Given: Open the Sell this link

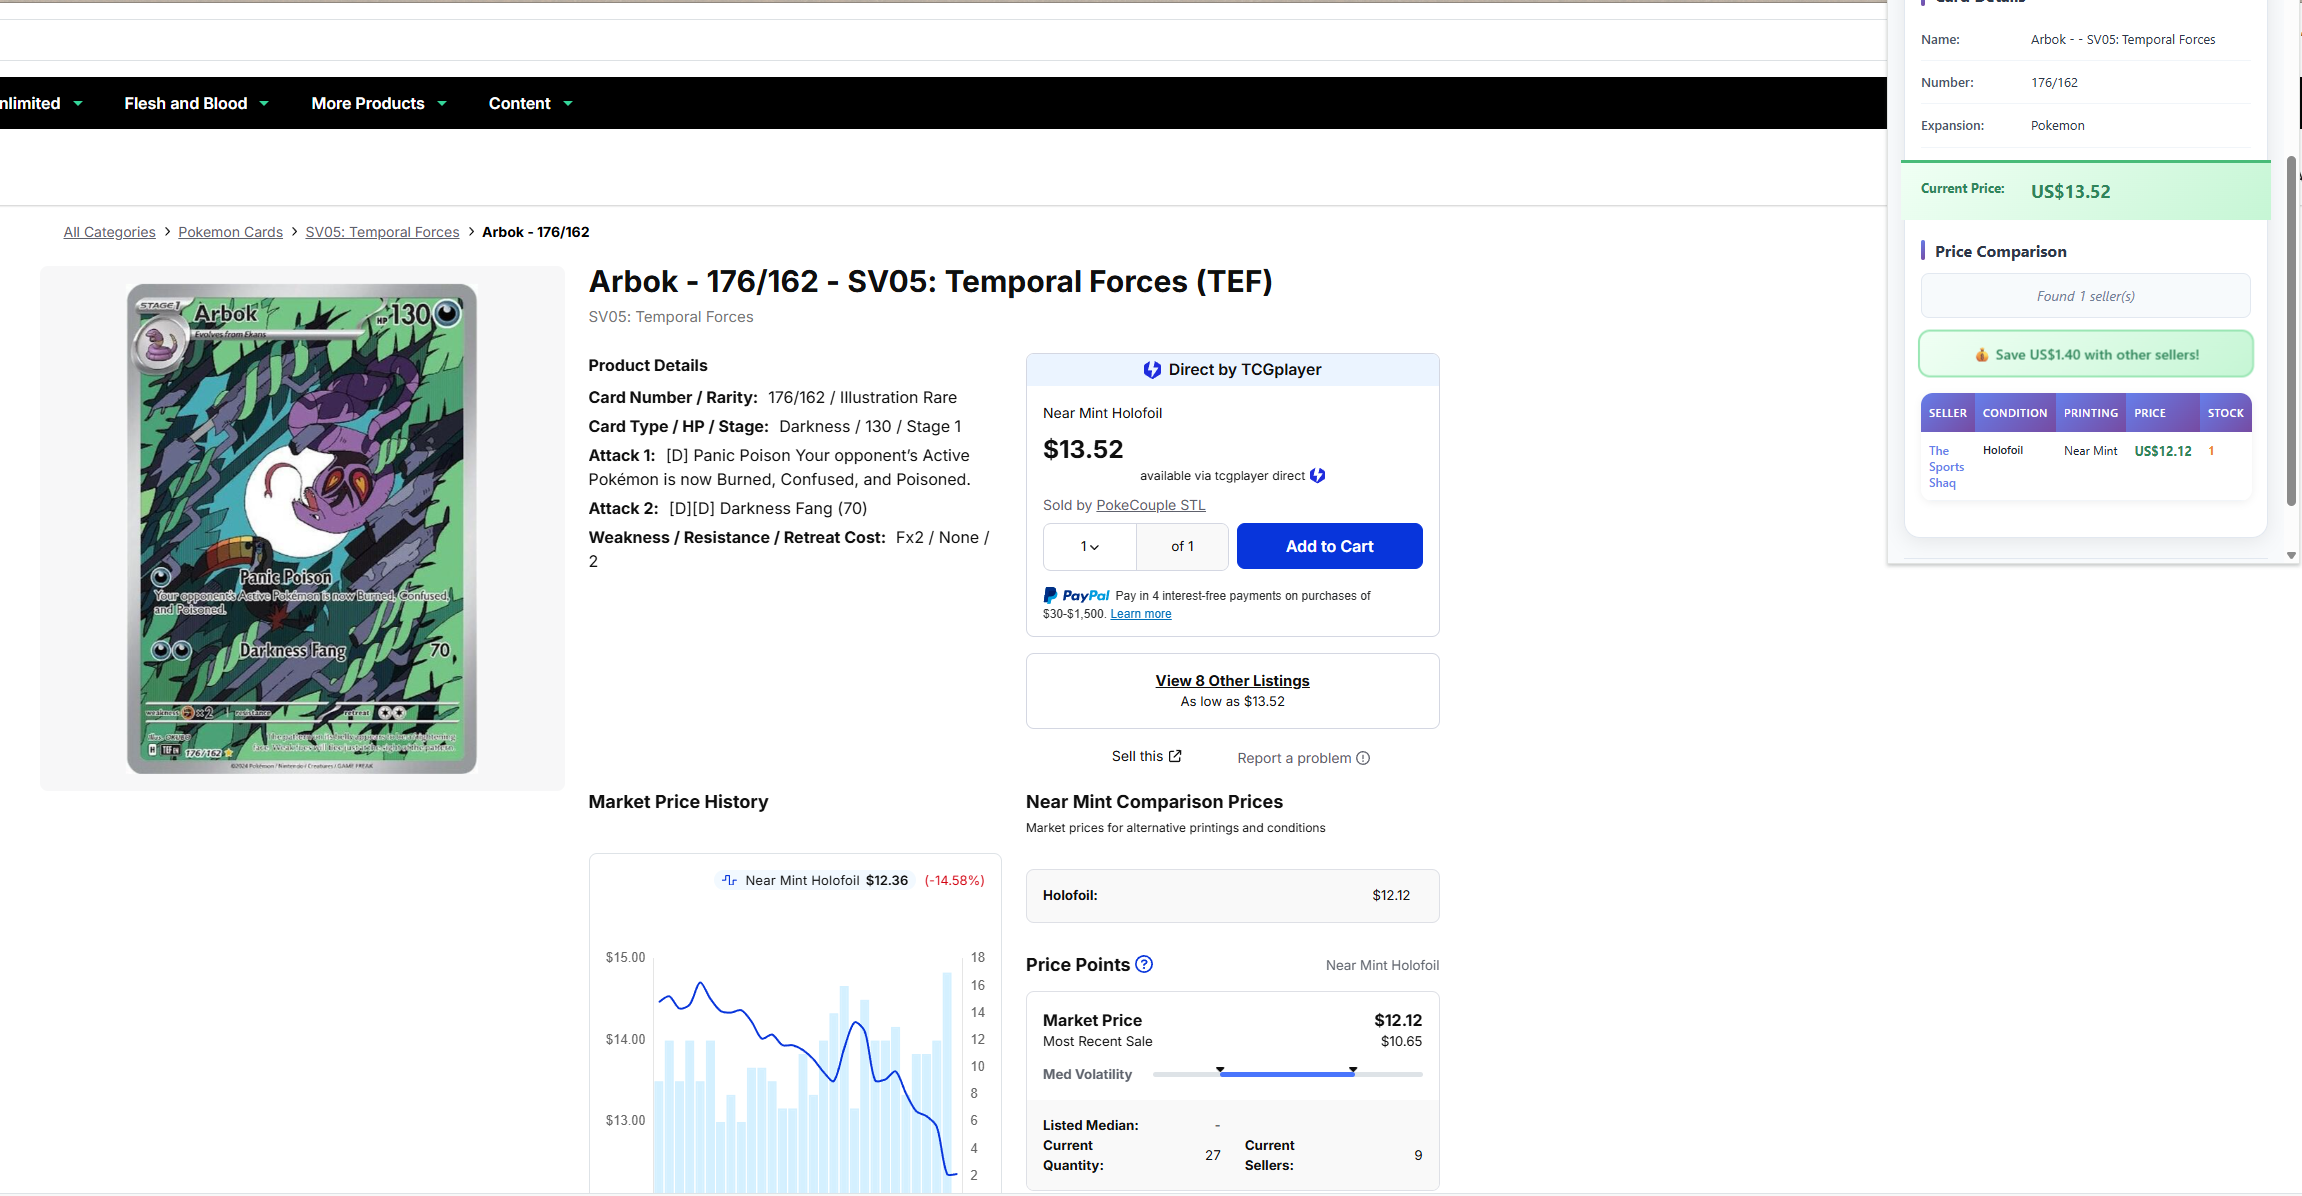Looking at the screenshot, I should 1146,757.
